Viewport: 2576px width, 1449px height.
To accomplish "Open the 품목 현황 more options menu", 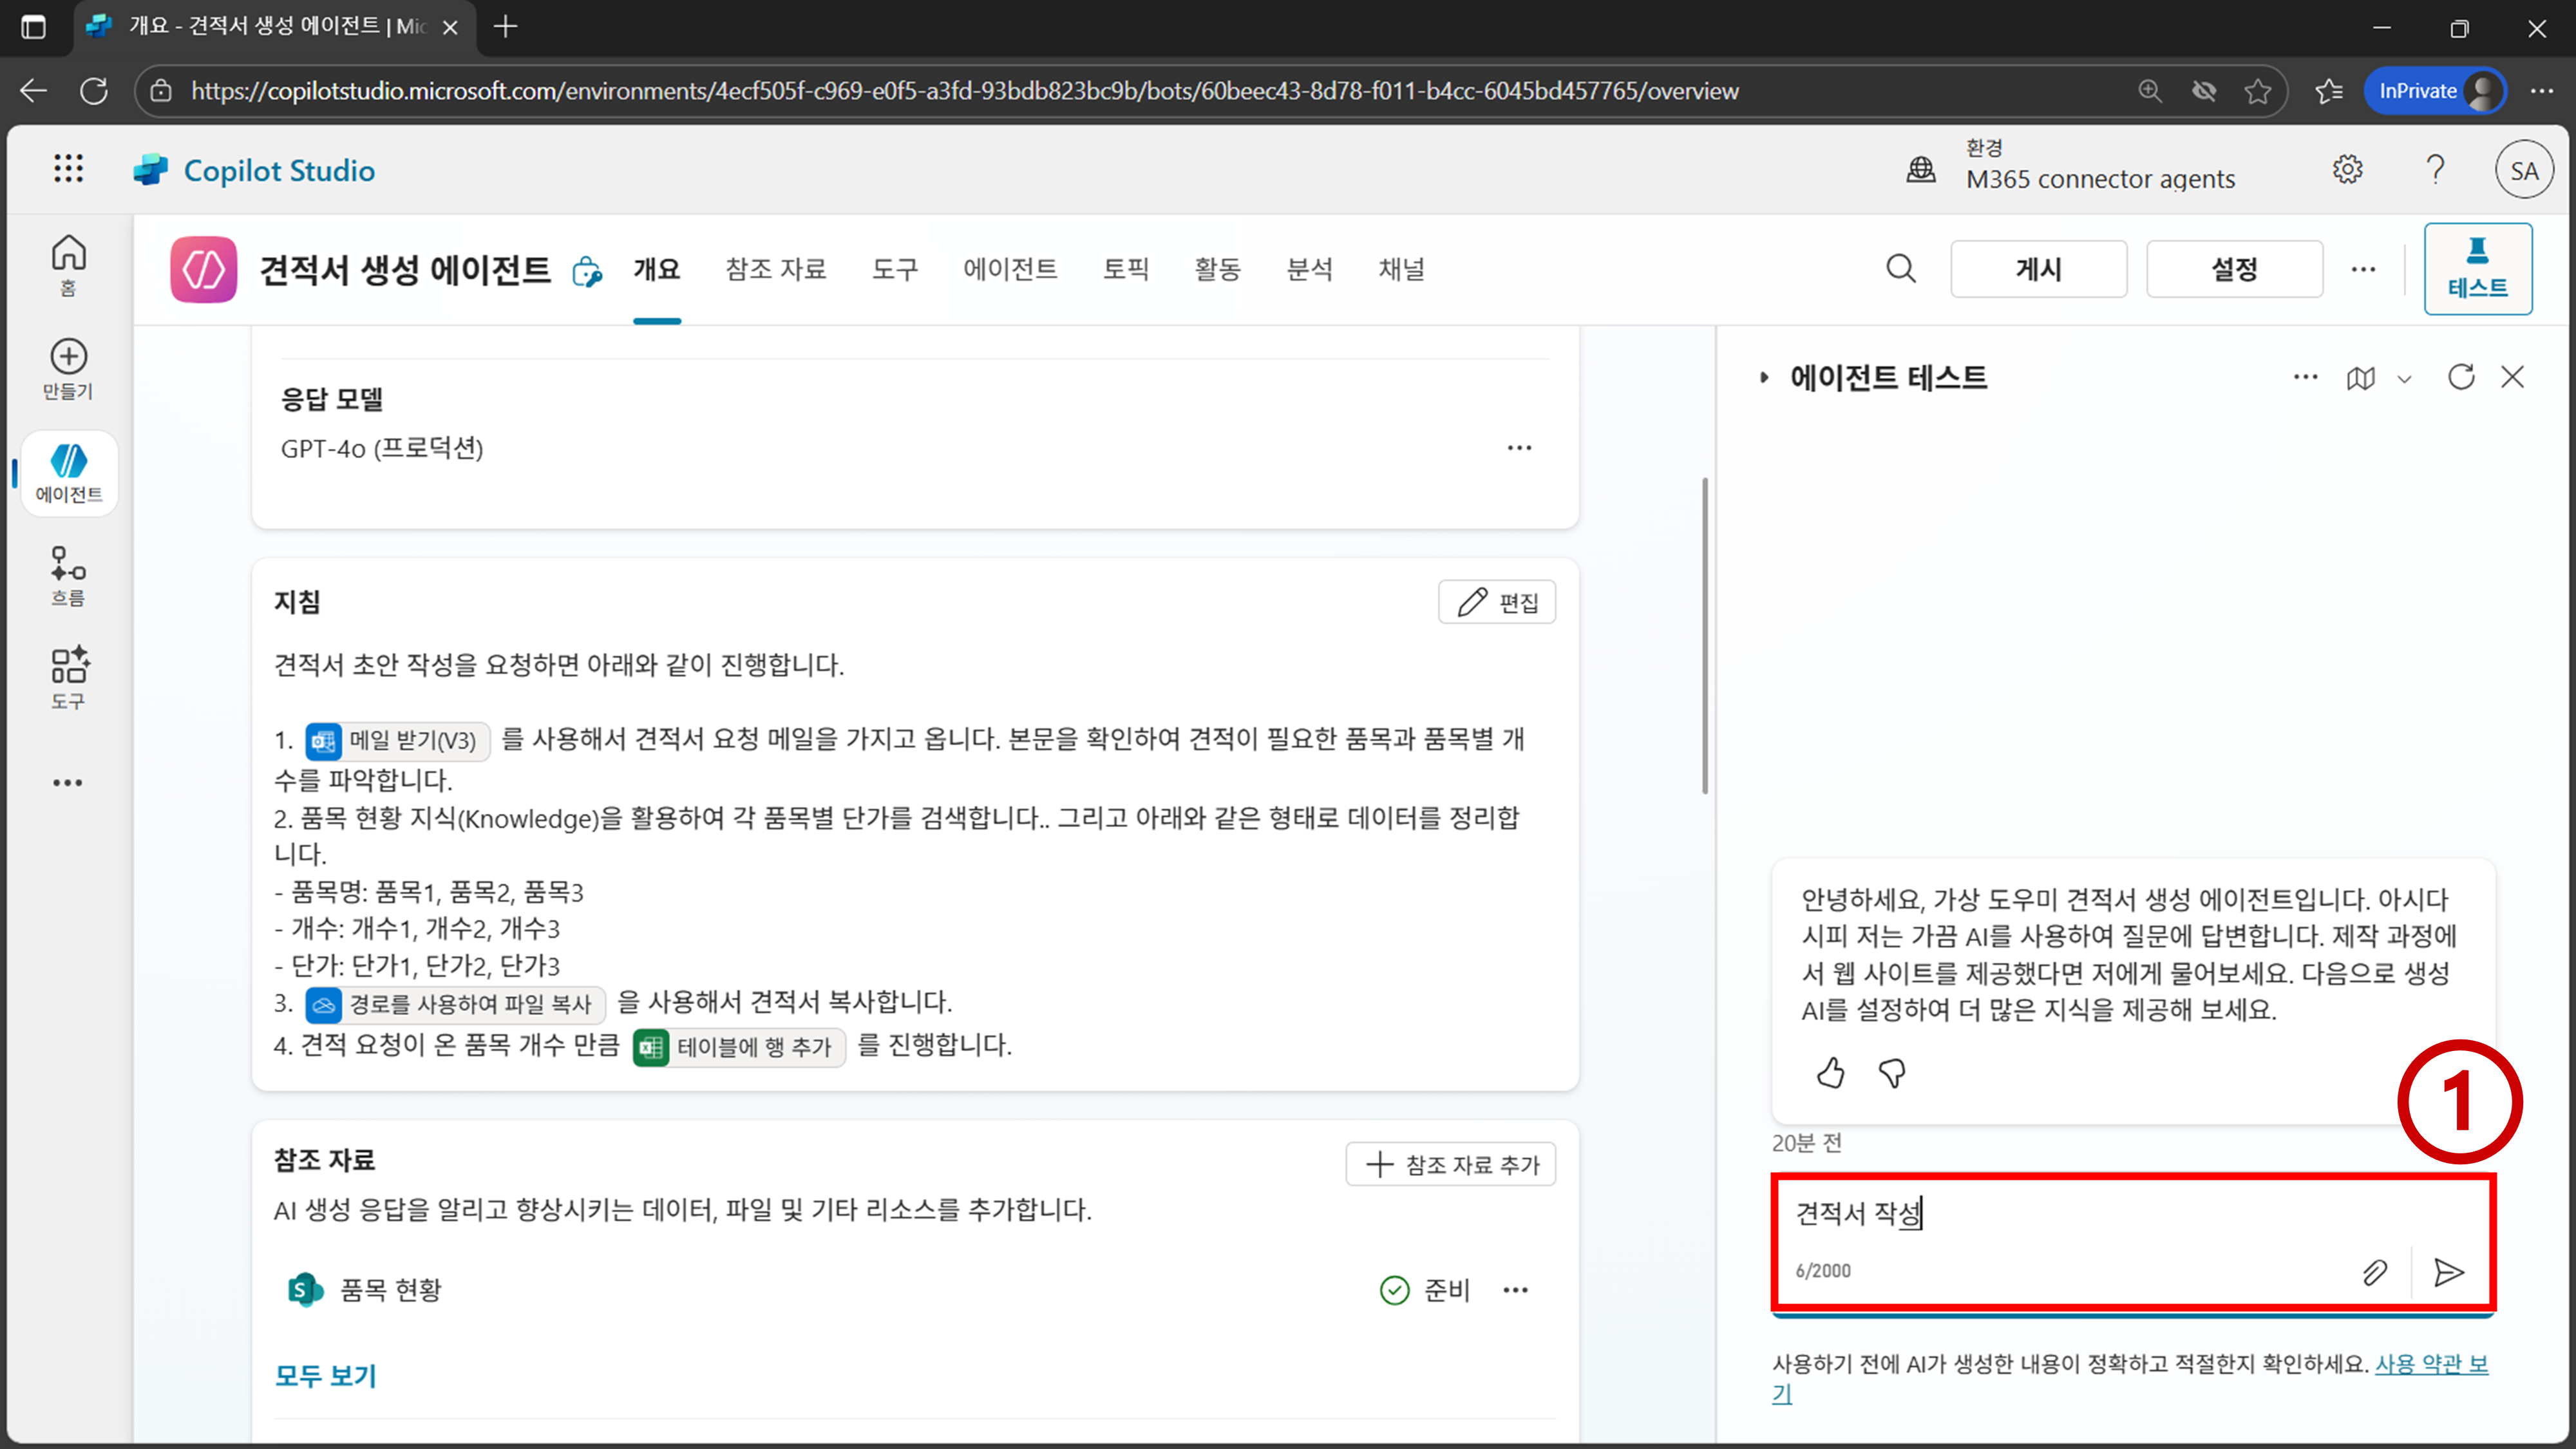I will 1515,1290.
